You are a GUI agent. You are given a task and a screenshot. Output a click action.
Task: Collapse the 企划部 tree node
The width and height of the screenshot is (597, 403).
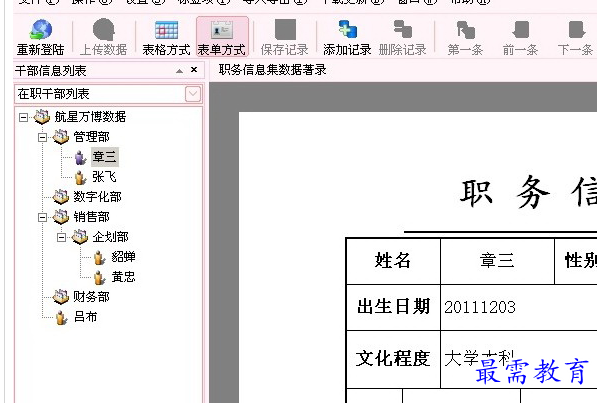(61, 237)
